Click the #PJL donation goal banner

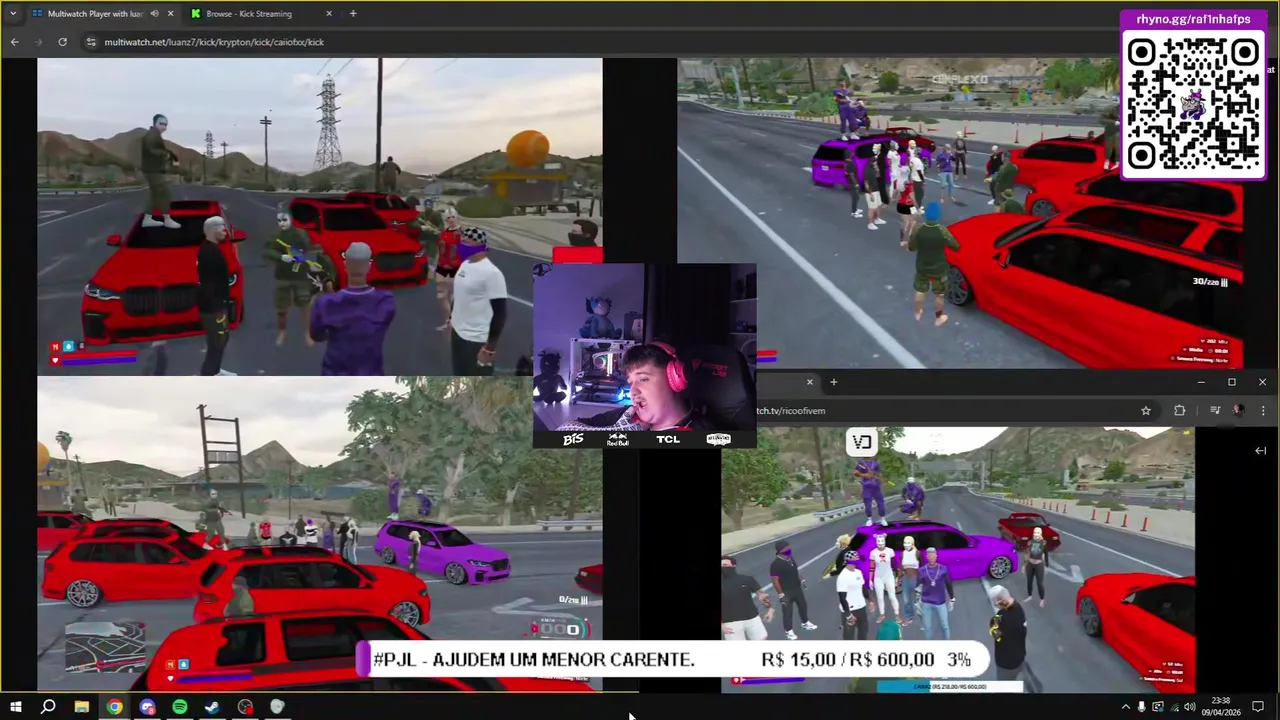672,660
